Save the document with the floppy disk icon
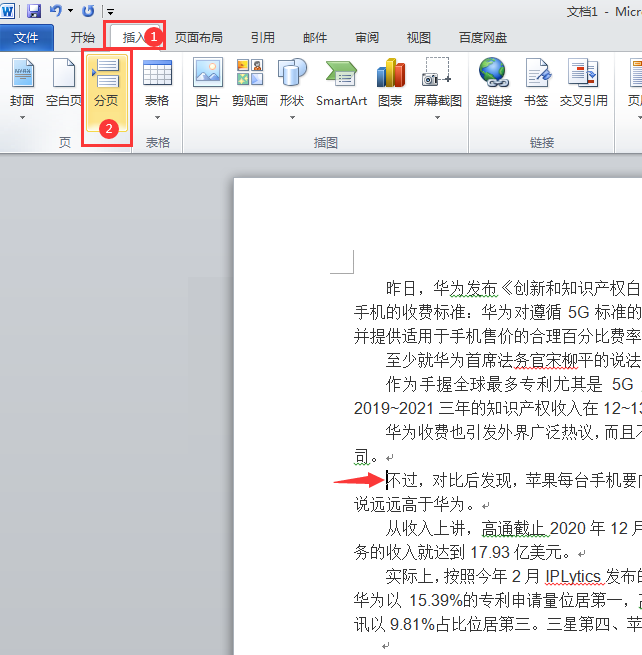The height and width of the screenshot is (655, 642). pyautogui.click(x=34, y=11)
